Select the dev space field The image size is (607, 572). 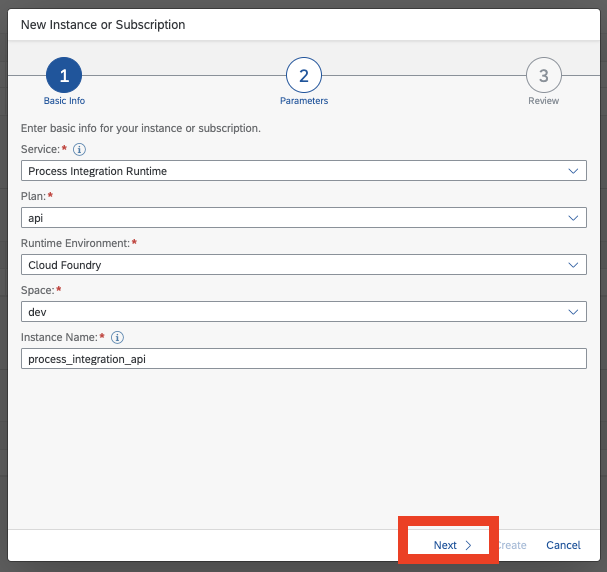click(x=304, y=312)
